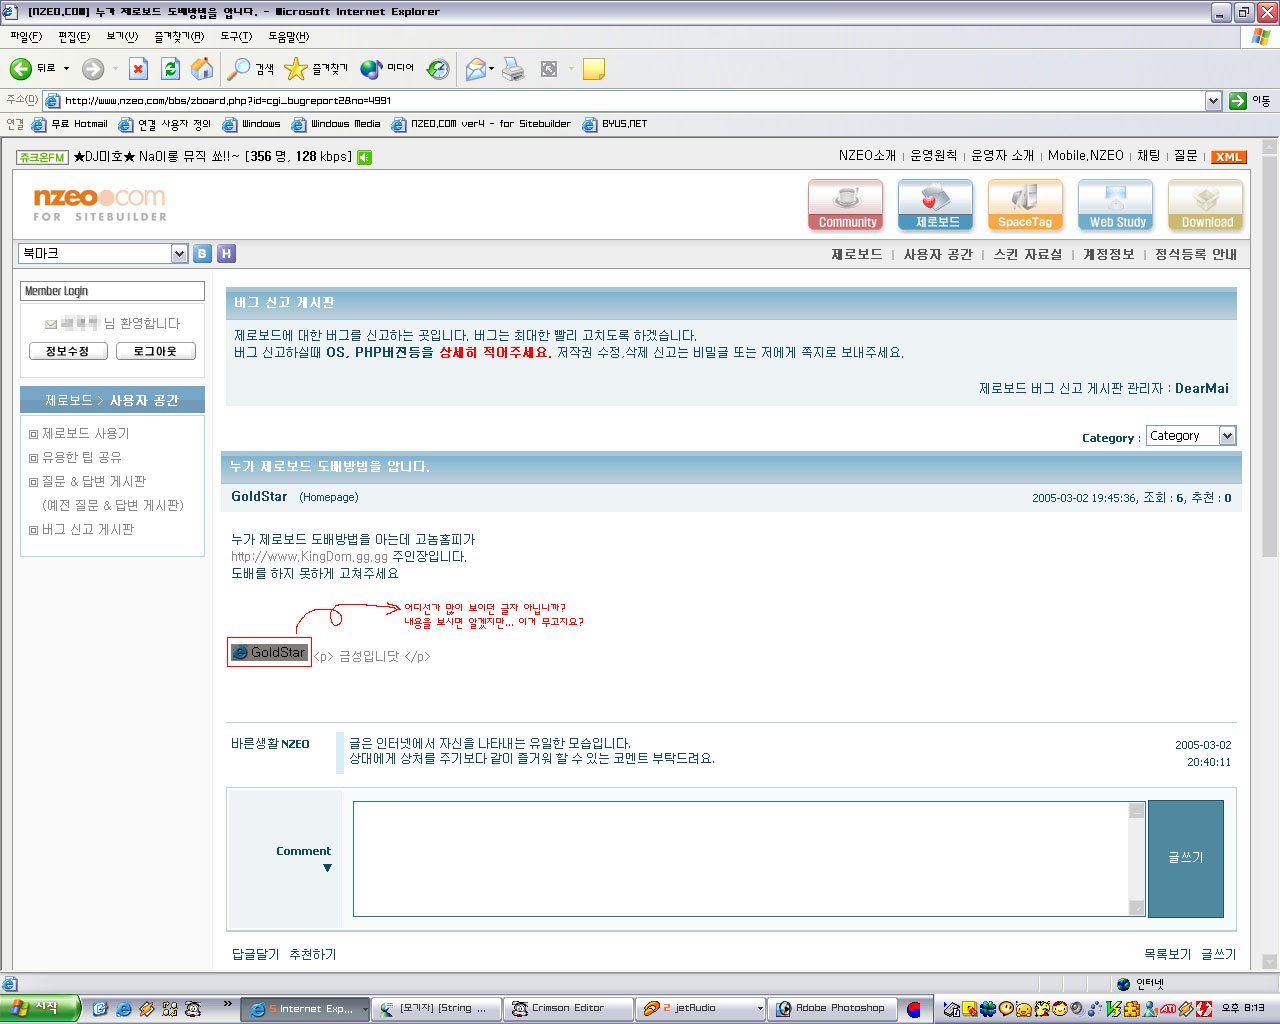The height and width of the screenshot is (1024, 1280).
Task: Click the Print toolbar icon
Action: (513, 69)
